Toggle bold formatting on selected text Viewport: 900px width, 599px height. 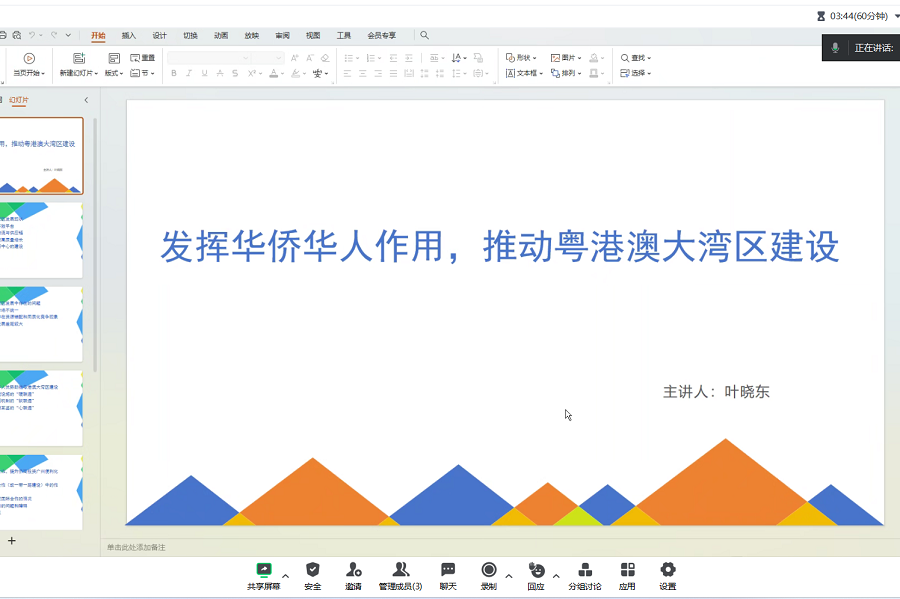pyautogui.click(x=173, y=73)
